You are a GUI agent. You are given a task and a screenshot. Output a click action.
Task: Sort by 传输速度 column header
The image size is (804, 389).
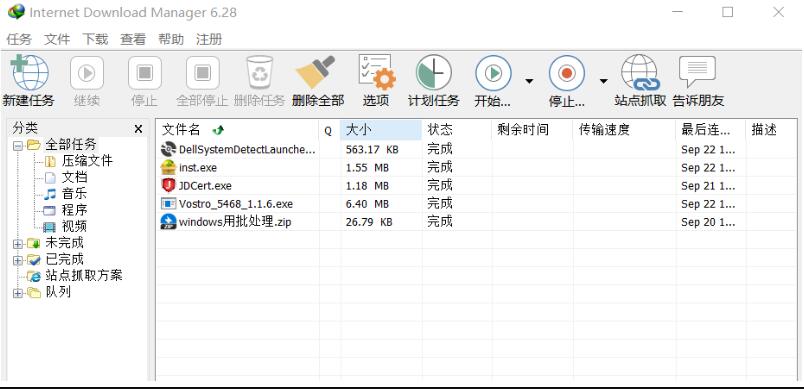point(624,130)
